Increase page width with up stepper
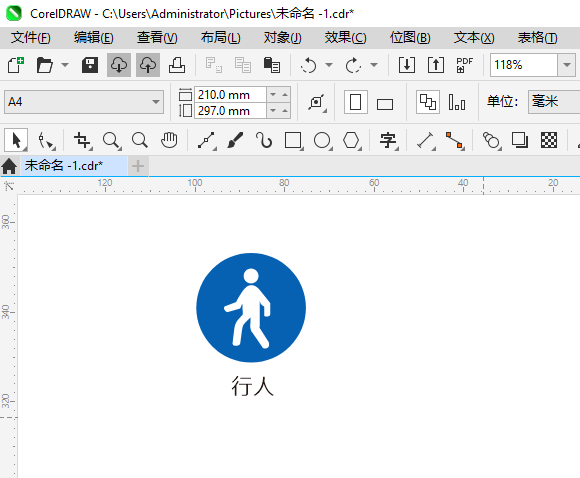Screen dimensions: 580x478 (x=285, y=95)
